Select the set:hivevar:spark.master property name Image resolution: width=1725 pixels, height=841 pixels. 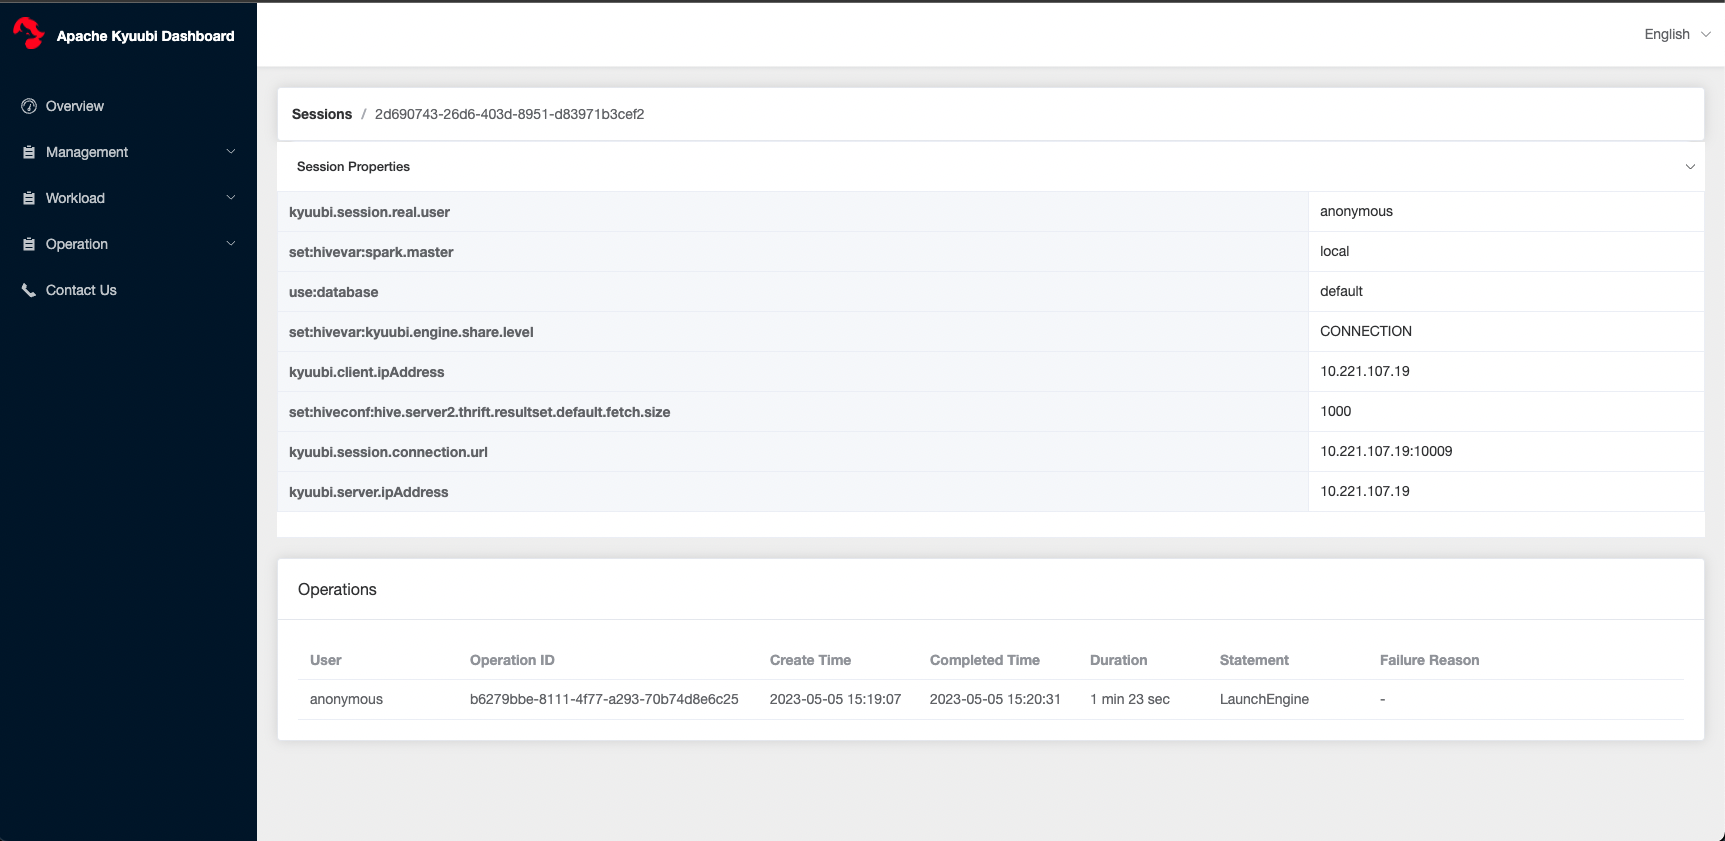coord(371,252)
